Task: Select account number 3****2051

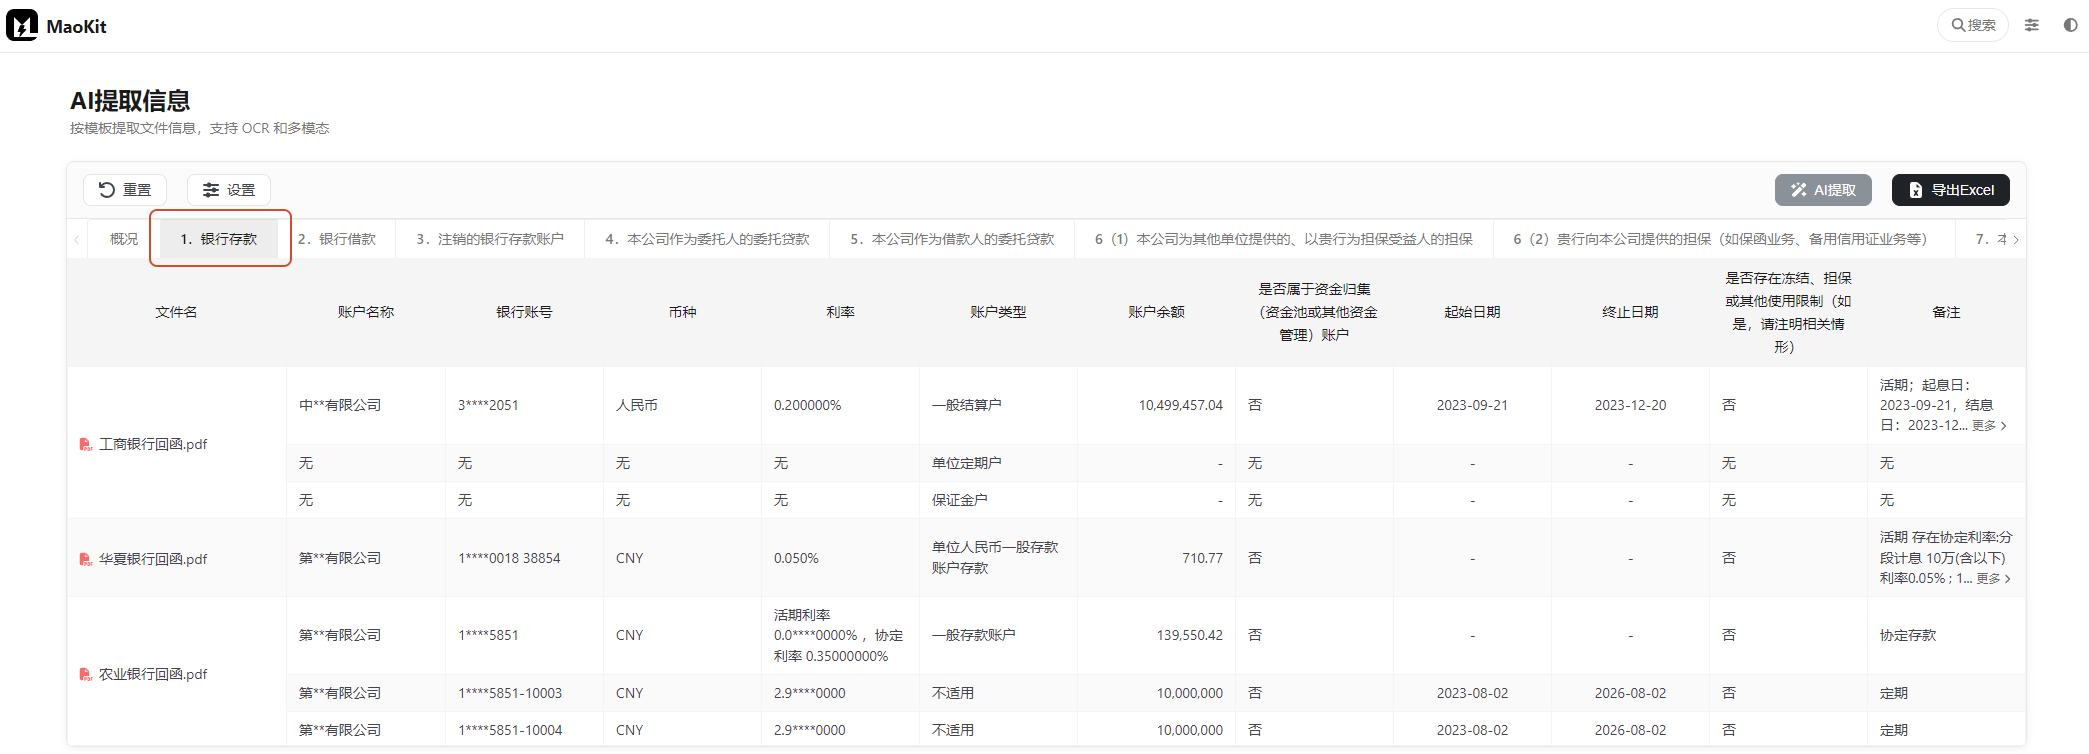Action: point(488,405)
